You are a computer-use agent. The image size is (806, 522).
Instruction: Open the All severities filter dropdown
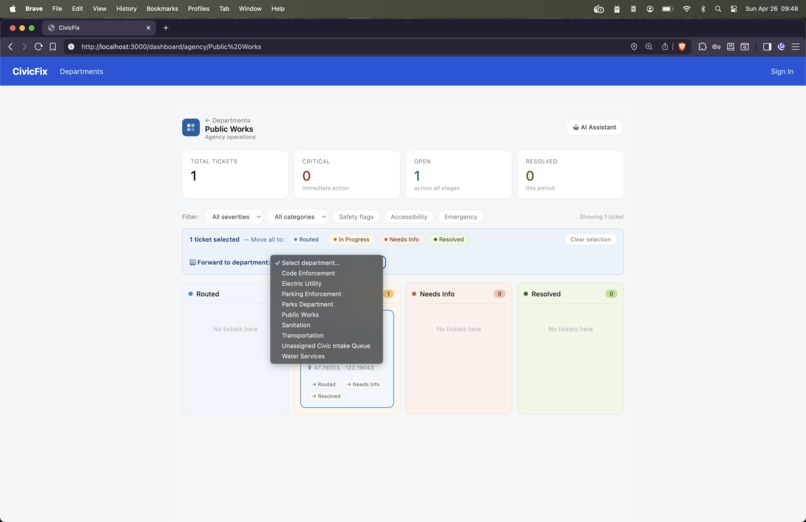point(236,217)
